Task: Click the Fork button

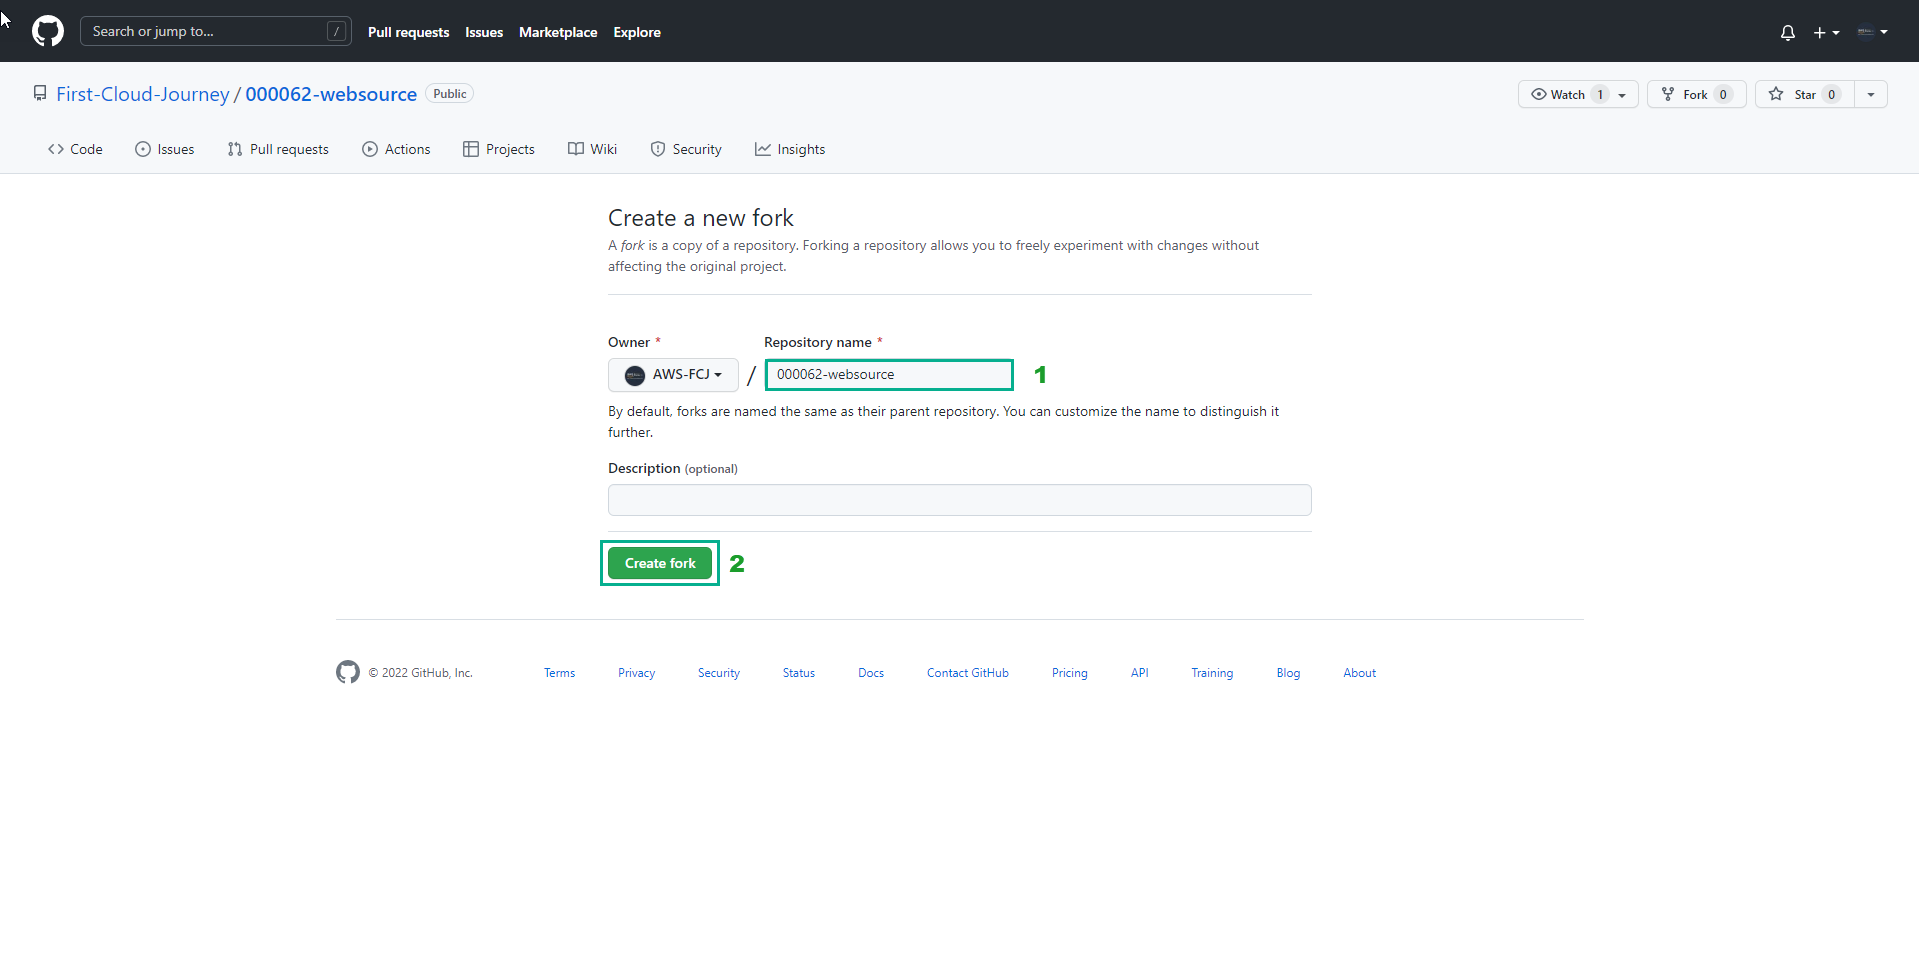Action: click(x=1696, y=94)
